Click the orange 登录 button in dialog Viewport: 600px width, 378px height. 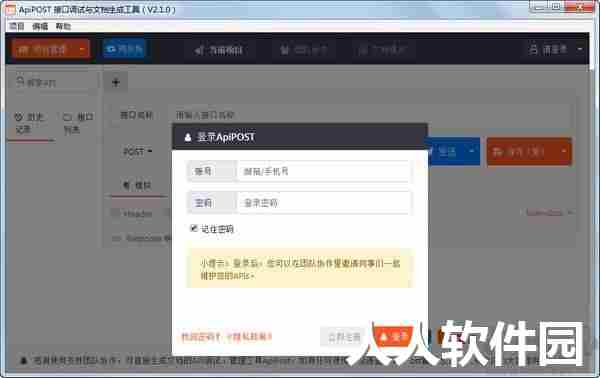pos(394,337)
